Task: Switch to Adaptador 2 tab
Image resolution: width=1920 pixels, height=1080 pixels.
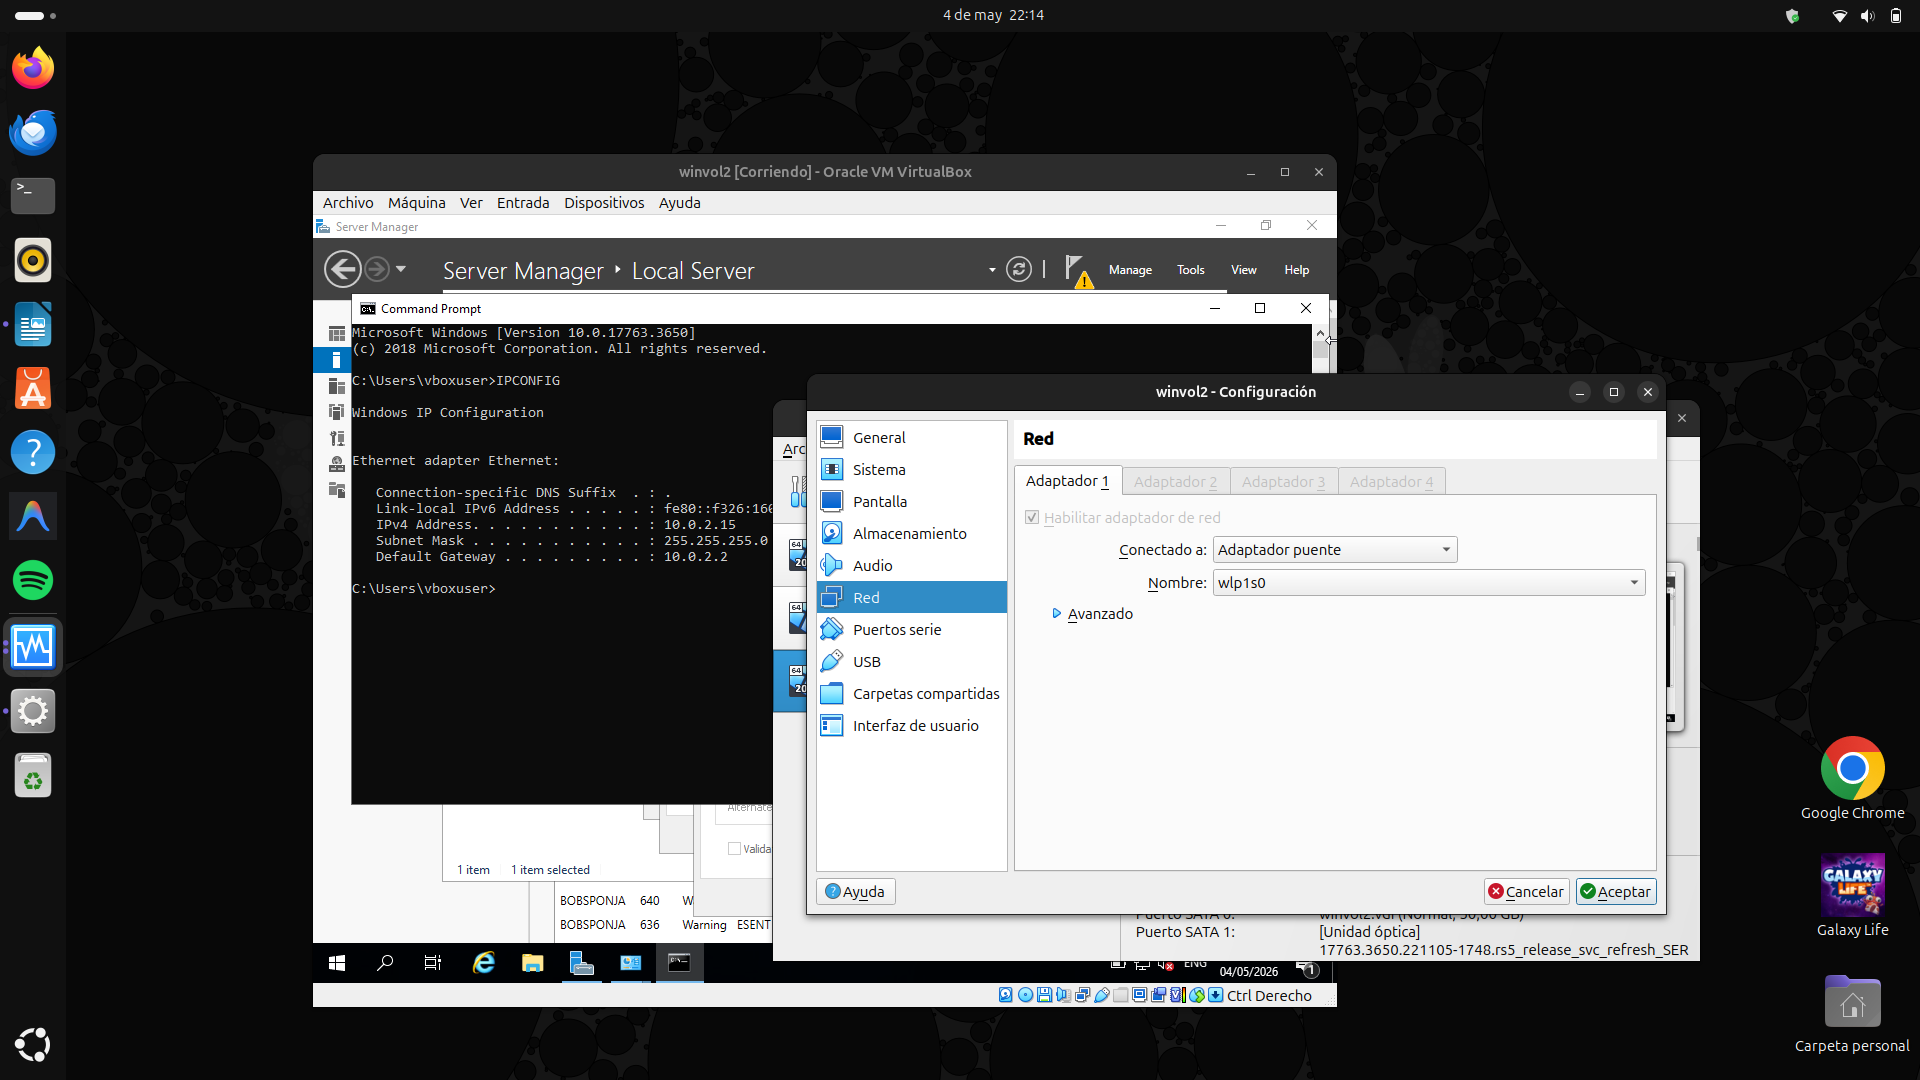Action: [1176, 481]
